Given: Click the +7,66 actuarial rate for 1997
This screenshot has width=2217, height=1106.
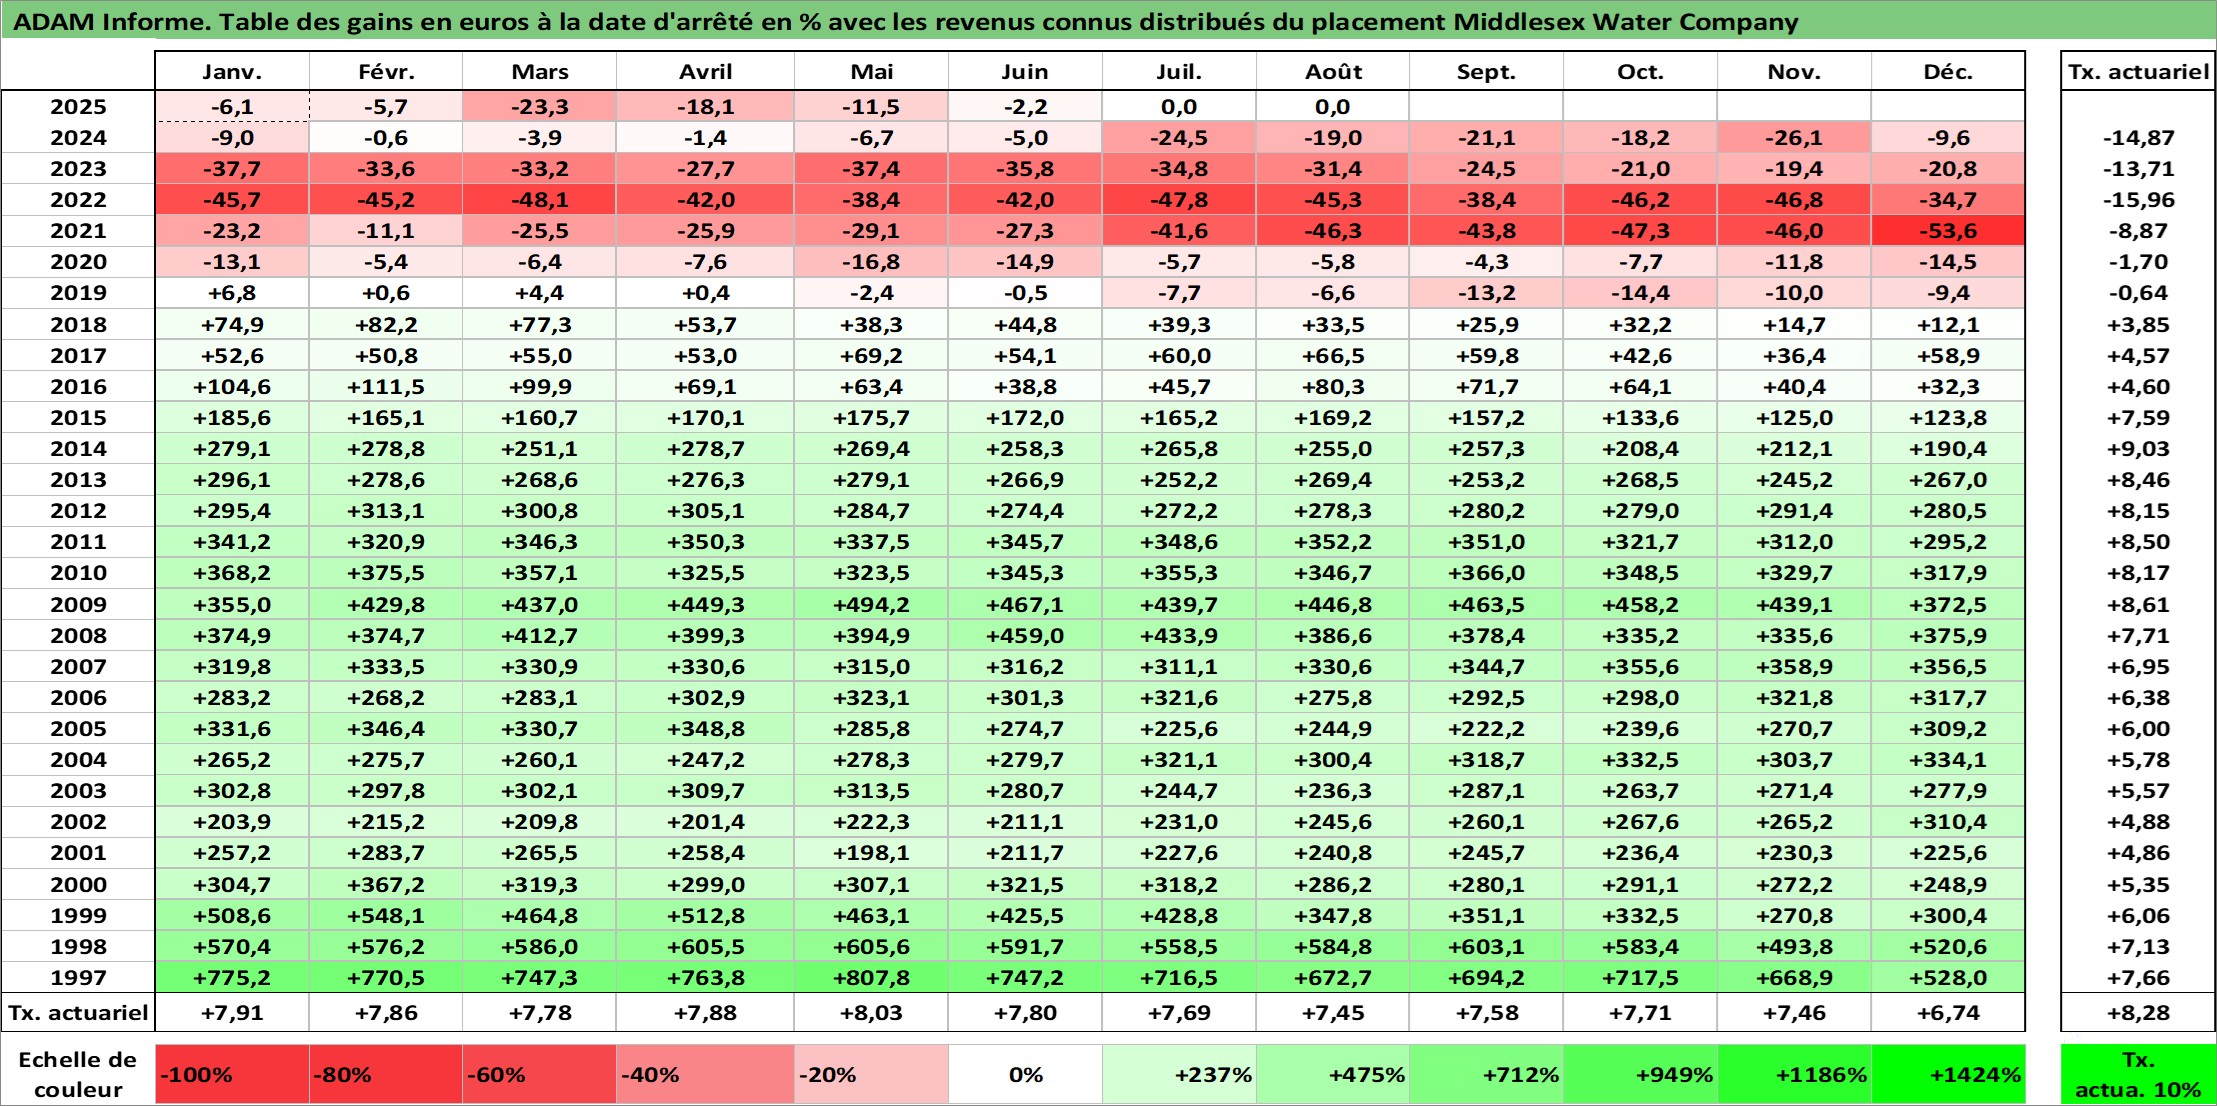Looking at the screenshot, I should pyautogui.click(x=2138, y=978).
